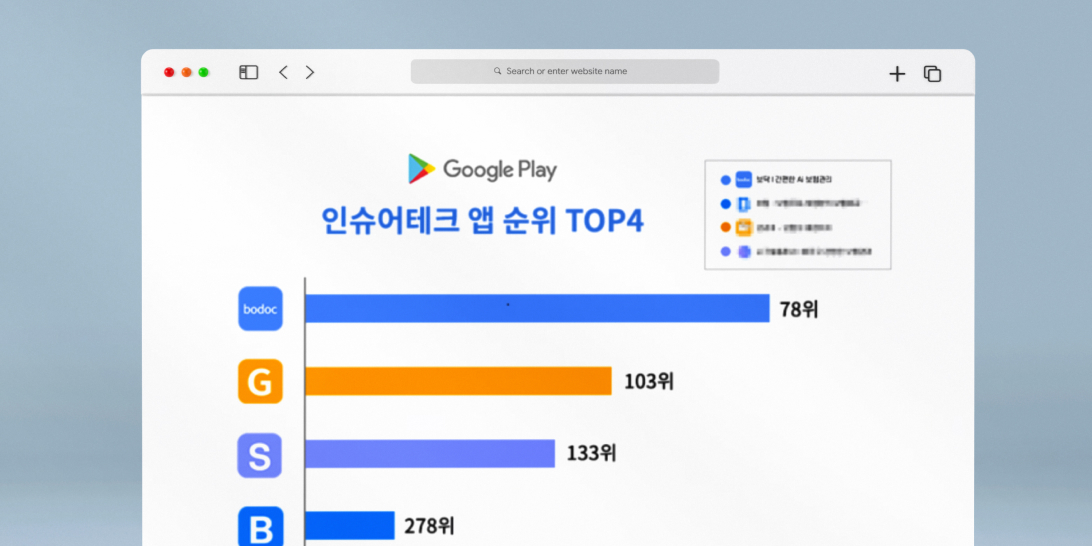Click the legend text '보닥 | 간편한 AI 보험관리'

[x=795, y=180]
